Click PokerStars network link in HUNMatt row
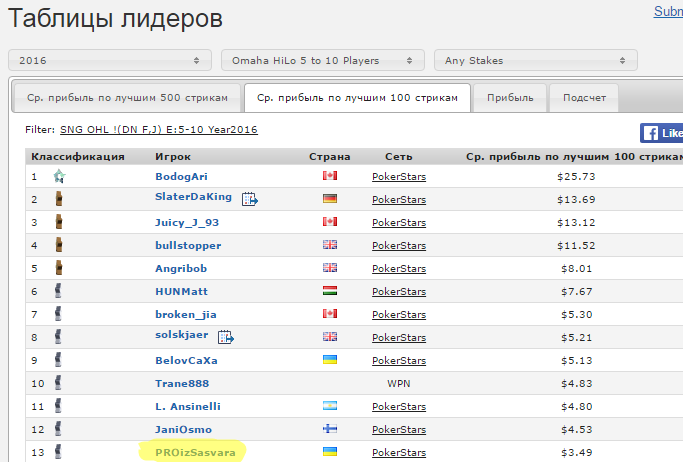 (399, 291)
